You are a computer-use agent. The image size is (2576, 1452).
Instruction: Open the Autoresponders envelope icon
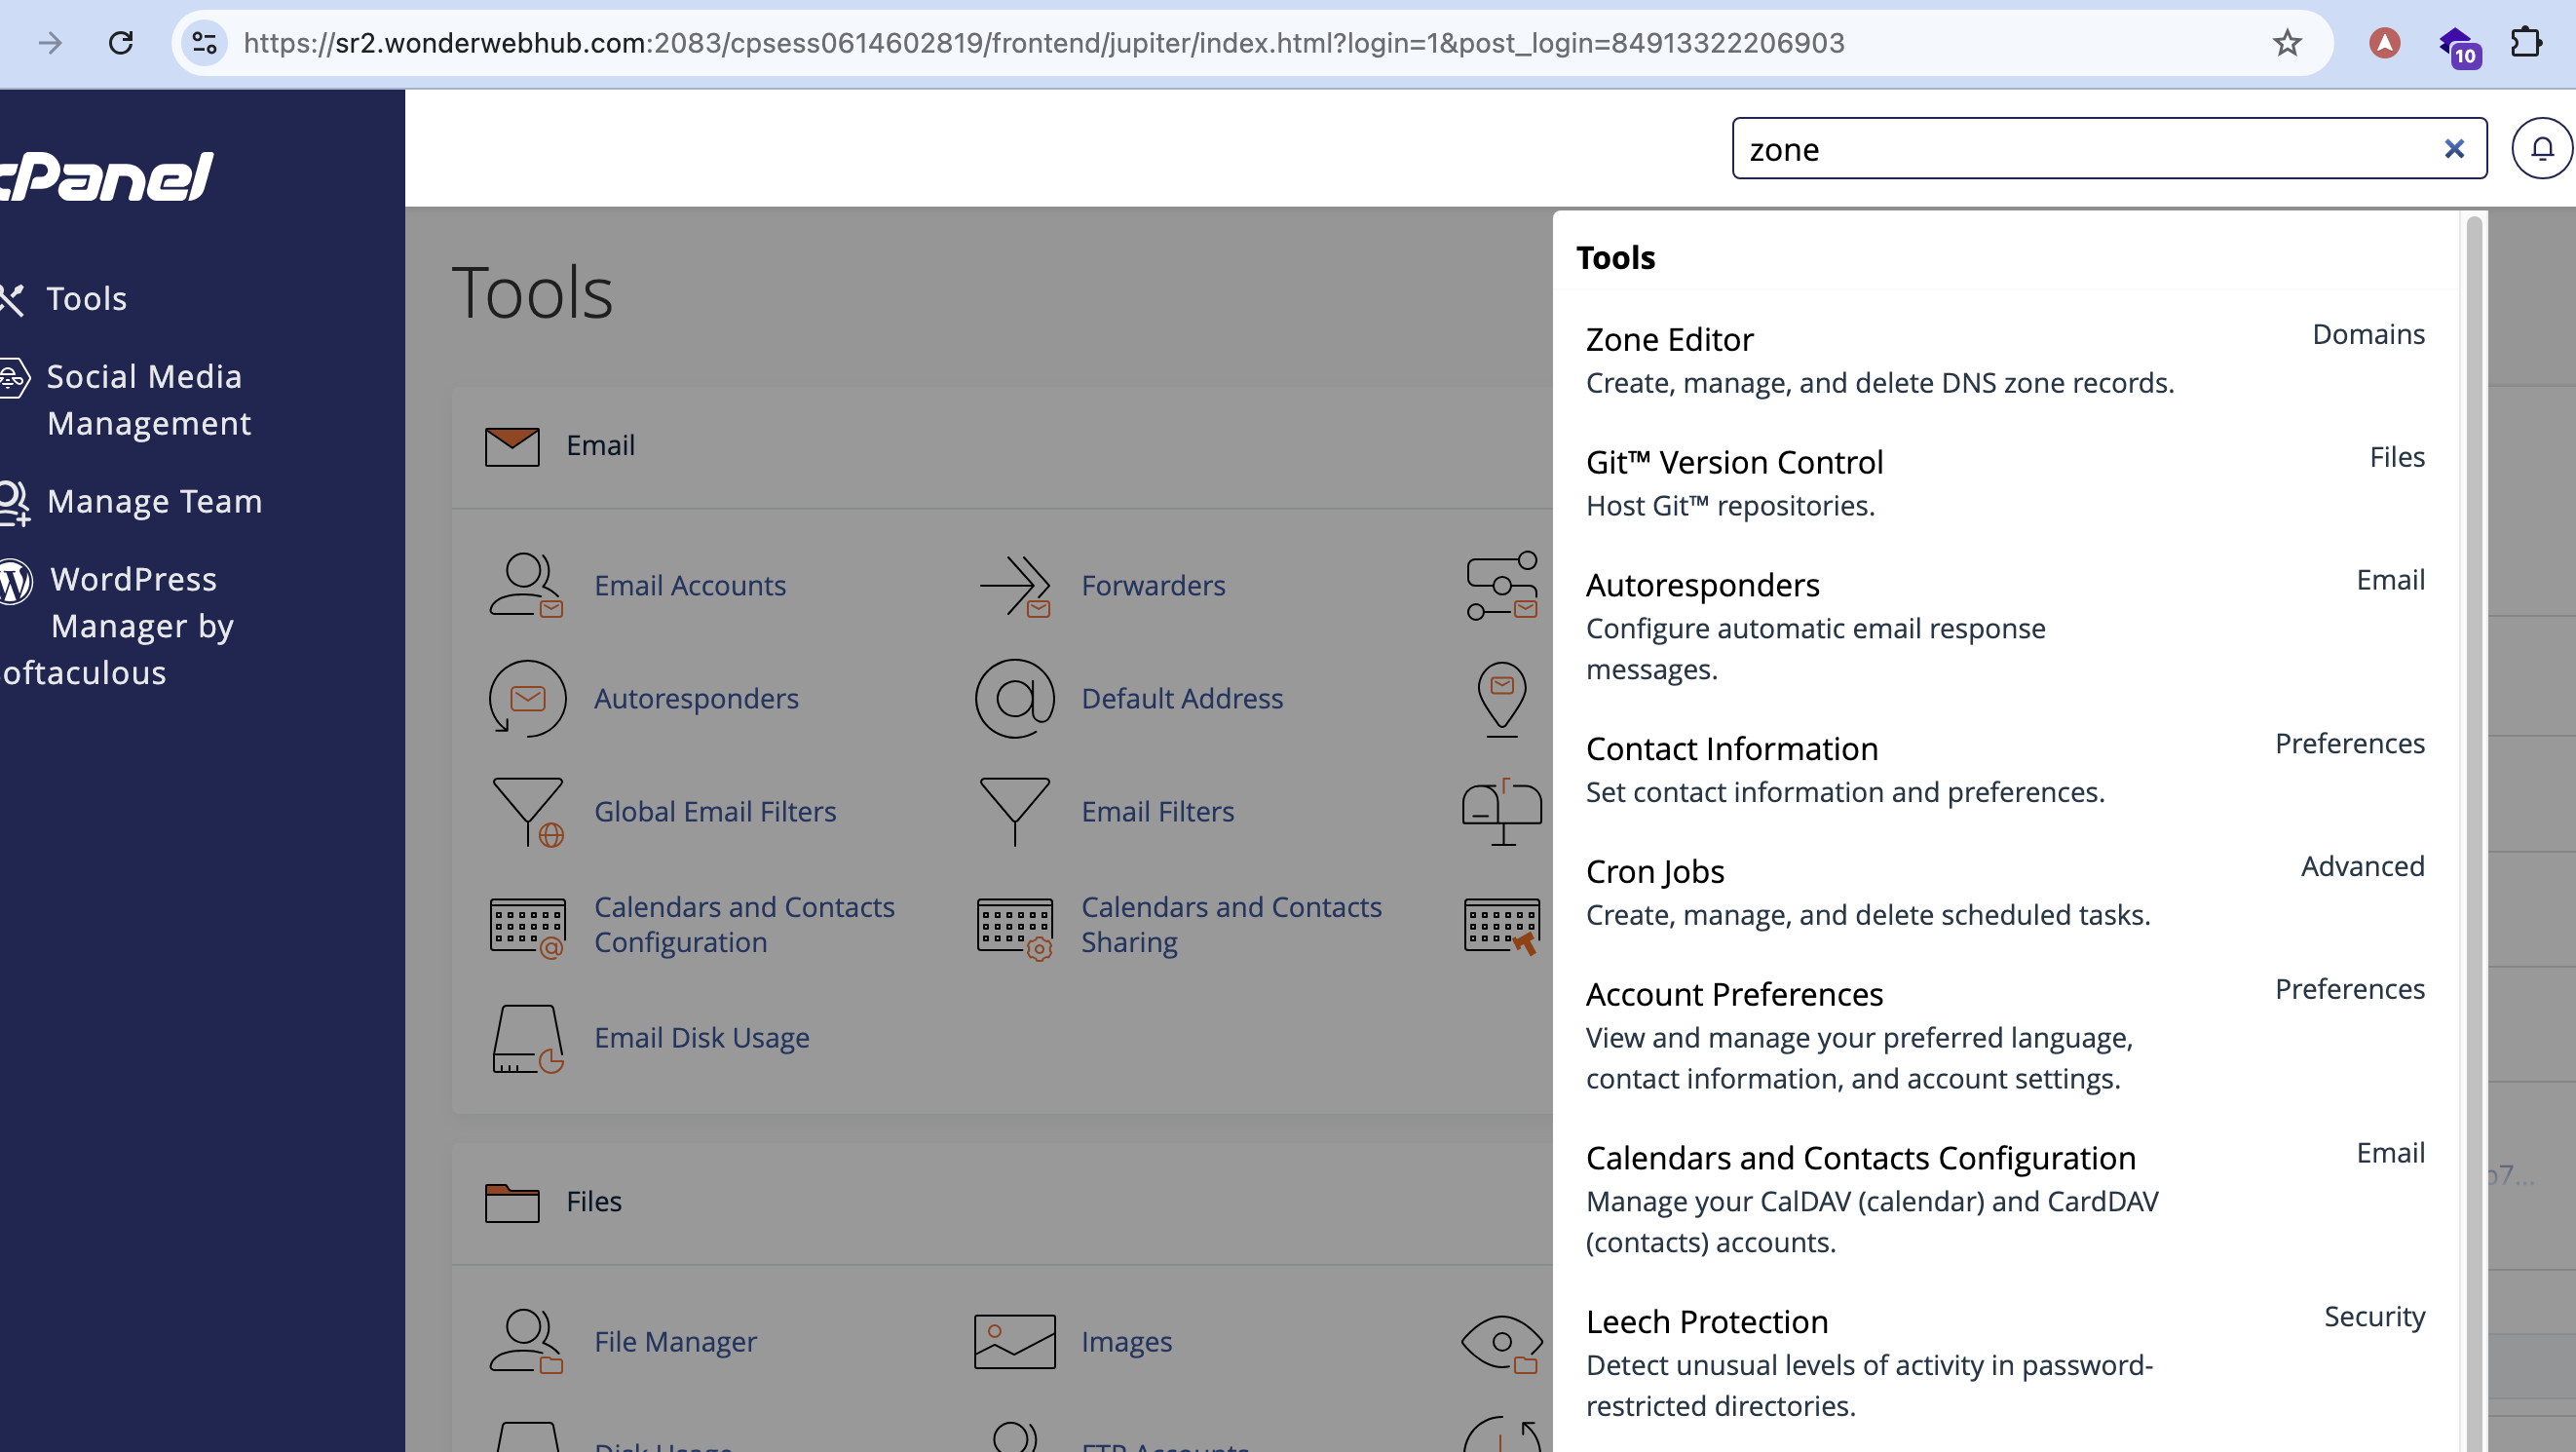(526, 698)
